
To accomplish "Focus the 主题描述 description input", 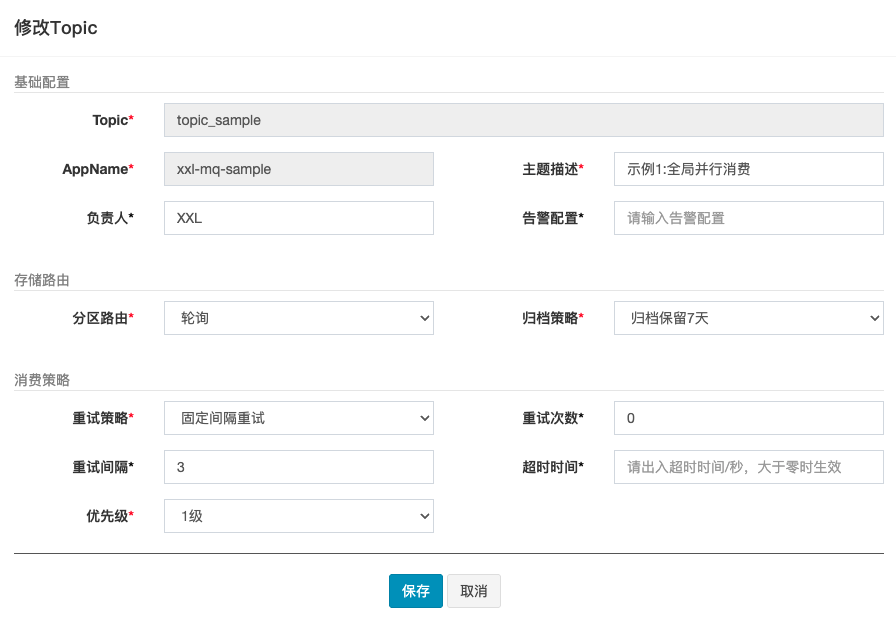I will click(748, 169).
